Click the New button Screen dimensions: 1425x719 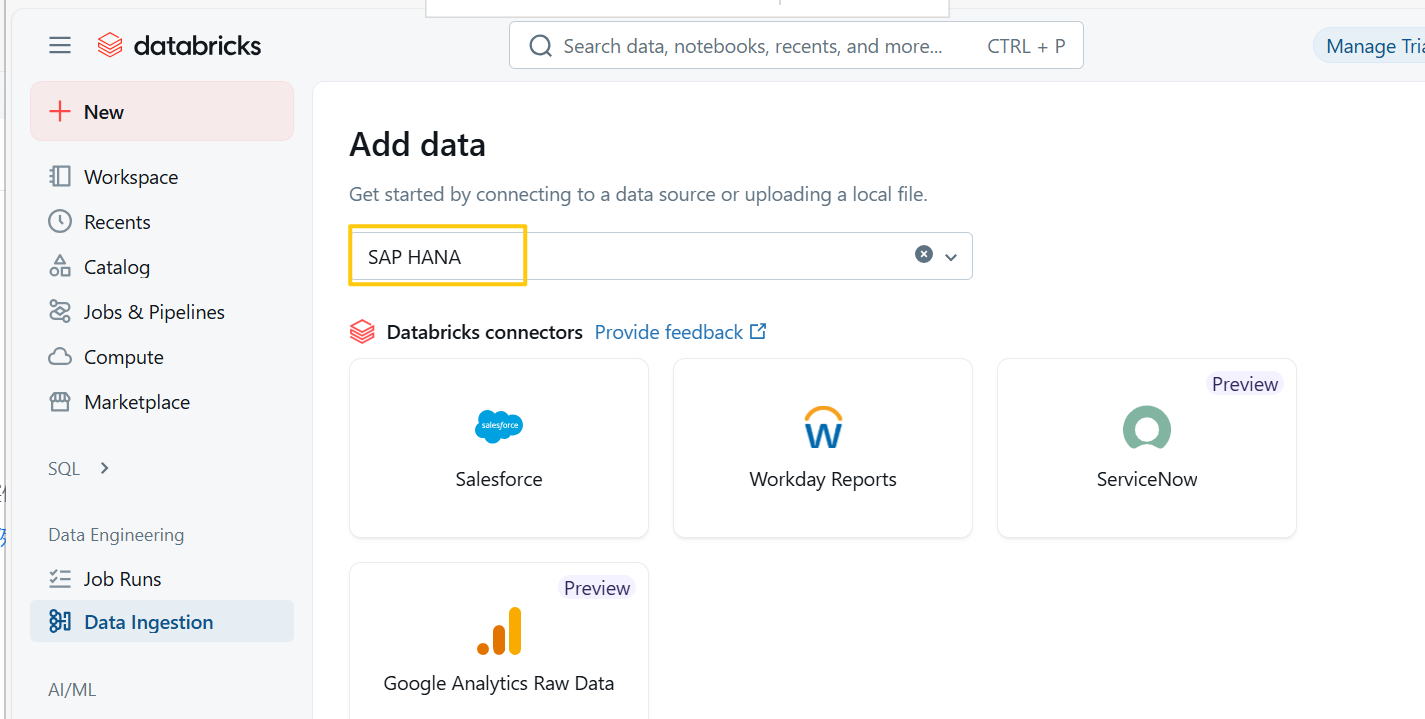[x=162, y=111]
